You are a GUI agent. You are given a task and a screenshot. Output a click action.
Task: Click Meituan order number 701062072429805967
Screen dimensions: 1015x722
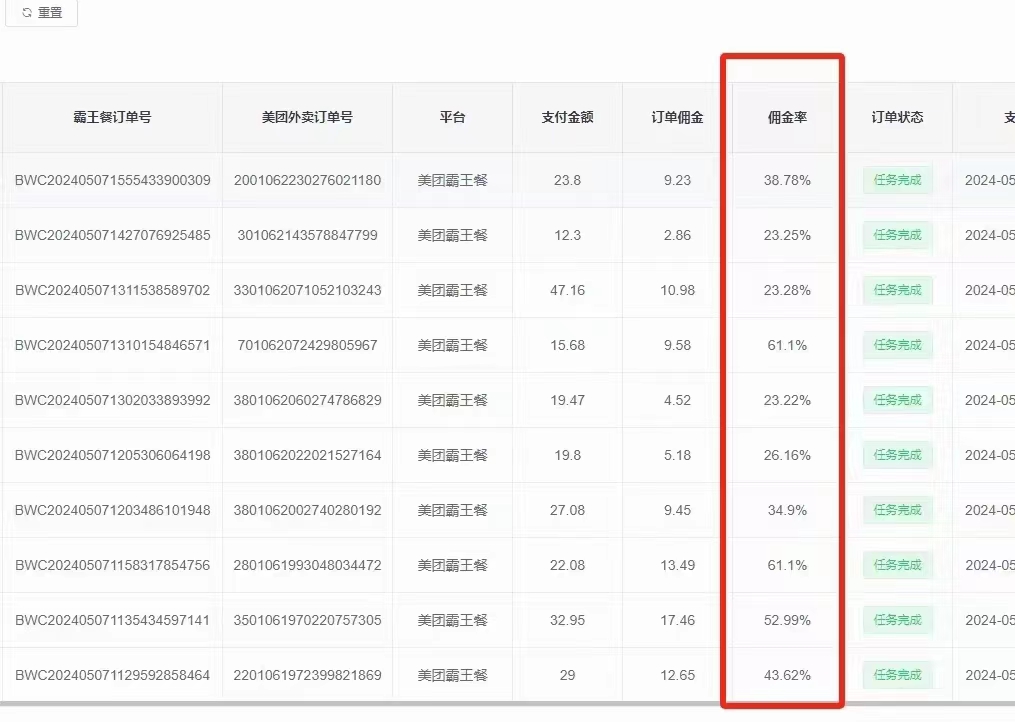pos(307,345)
